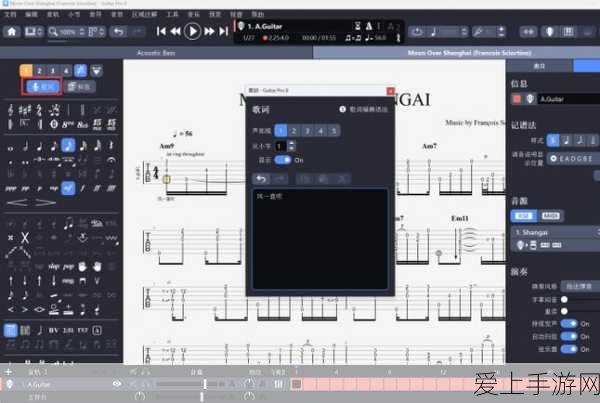Select voice 3 in the edition palette
Image resolution: width=600 pixels, height=403 pixels.
tap(52, 70)
